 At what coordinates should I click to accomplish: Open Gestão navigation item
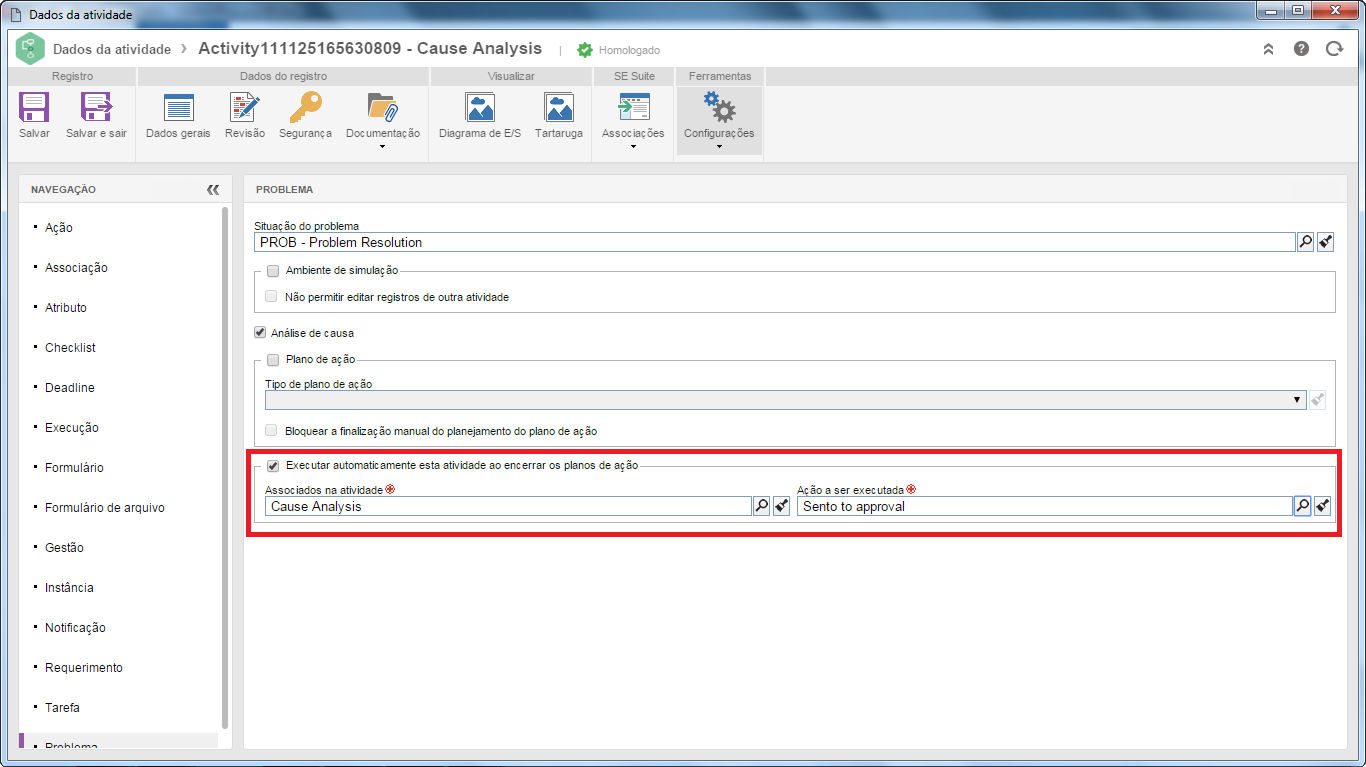click(x=64, y=547)
